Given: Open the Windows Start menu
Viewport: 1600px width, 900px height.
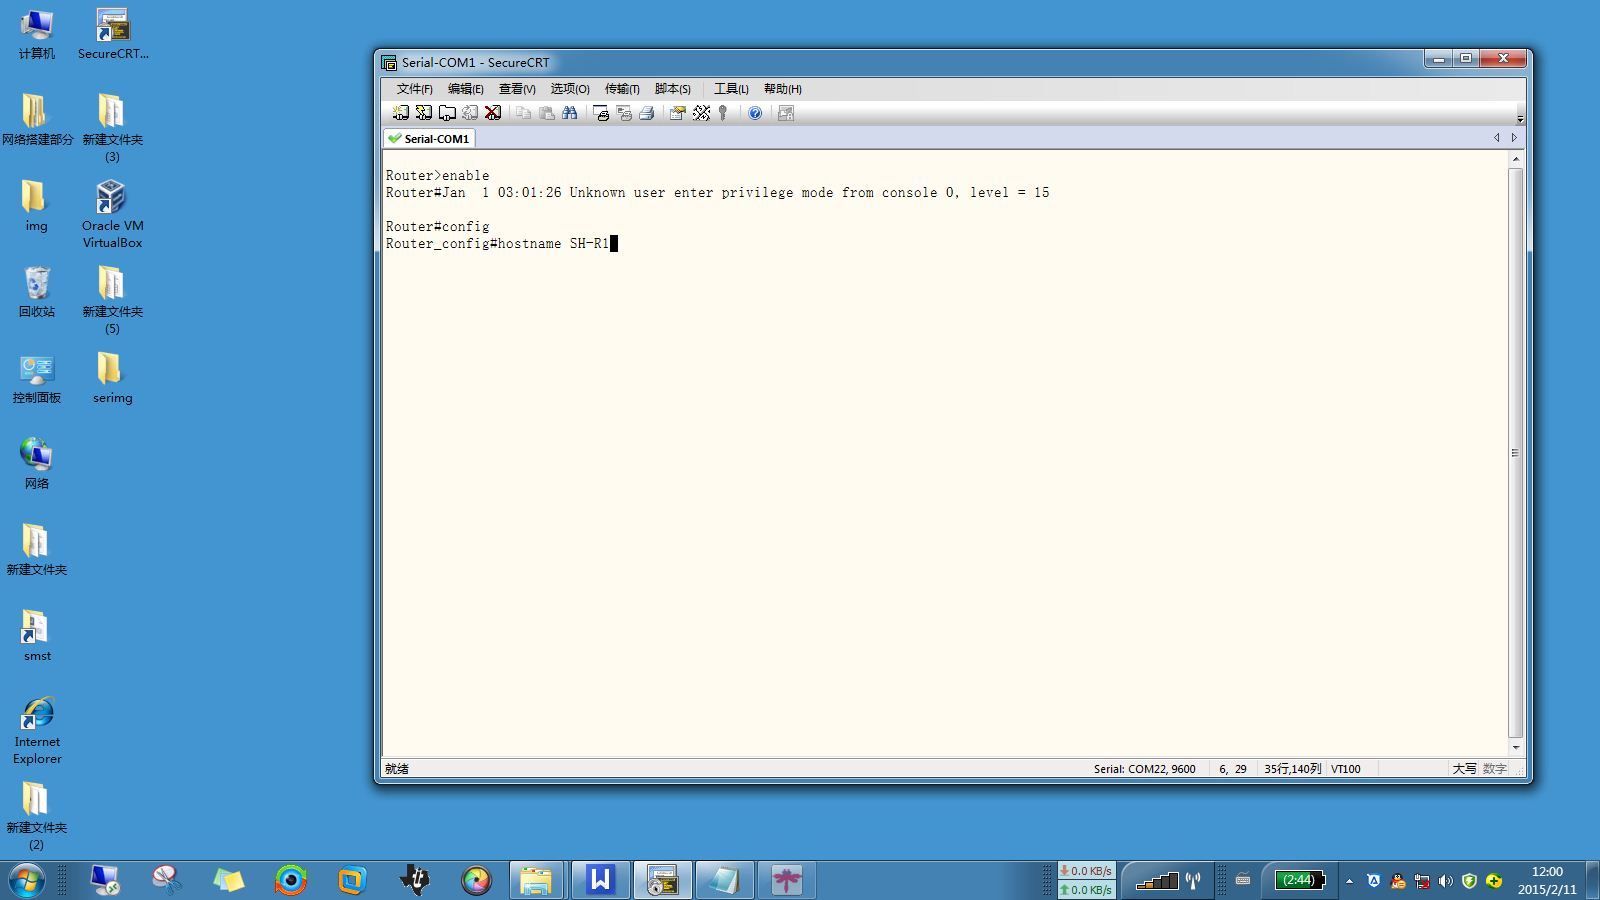Looking at the screenshot, I should (27, 880).
